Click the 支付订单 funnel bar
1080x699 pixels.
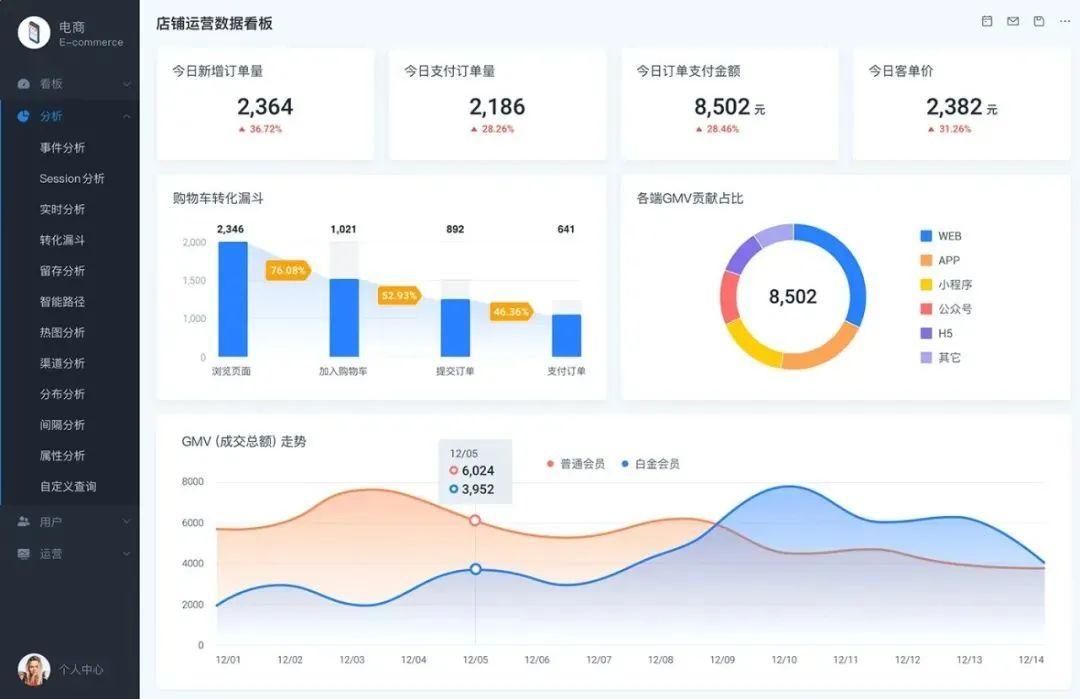567,335
